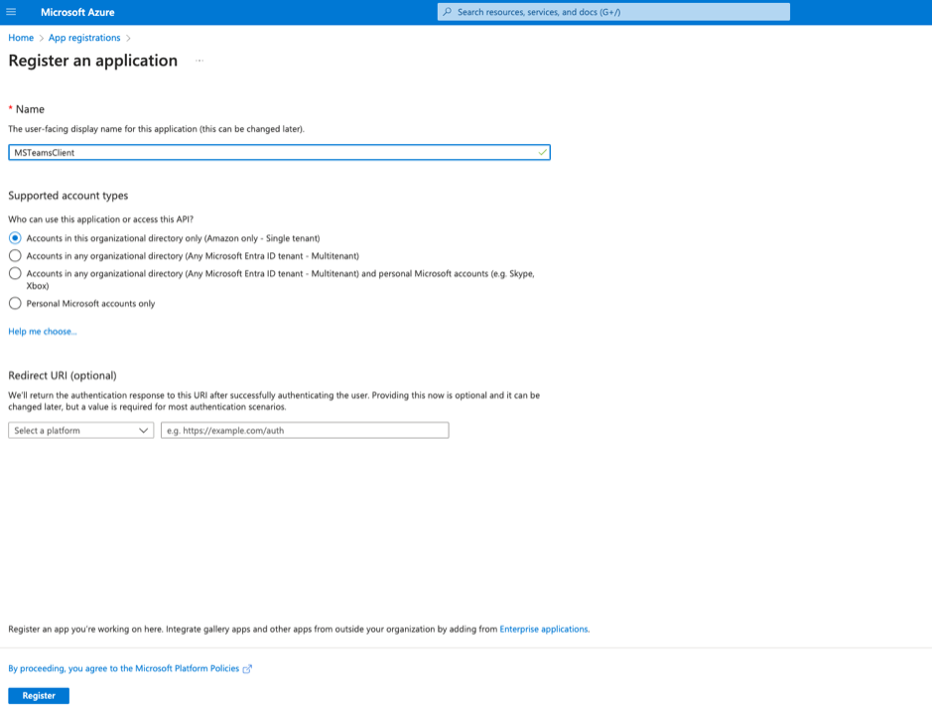Open the portal hamburger menu
Image resolution: width=935 pixels, height=711 pixels.
pos(11,11)
